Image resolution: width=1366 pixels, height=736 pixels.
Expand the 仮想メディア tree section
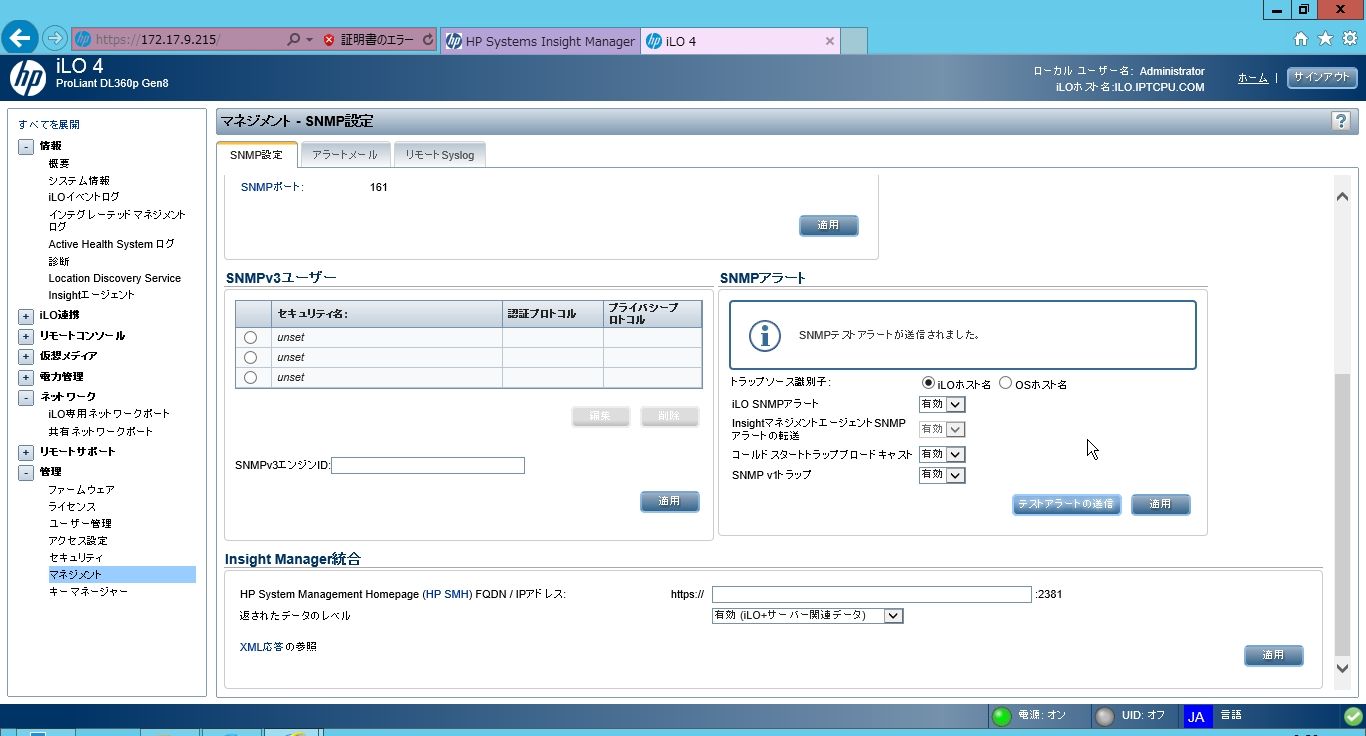(x=26, y=357)
